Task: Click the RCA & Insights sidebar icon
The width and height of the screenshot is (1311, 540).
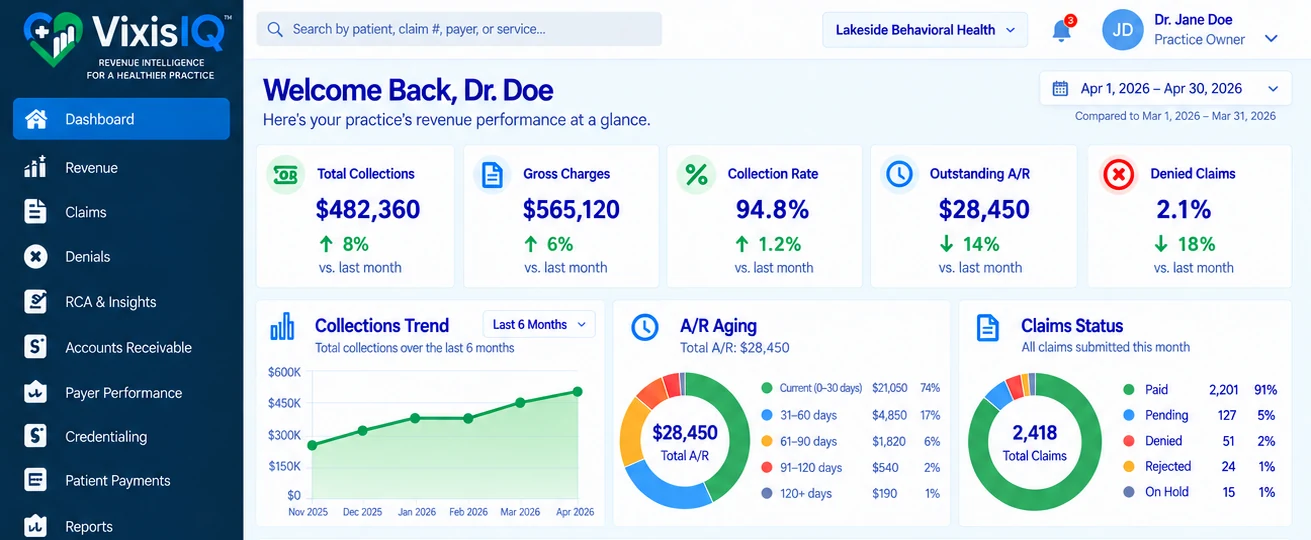Action: click(36, 302)
